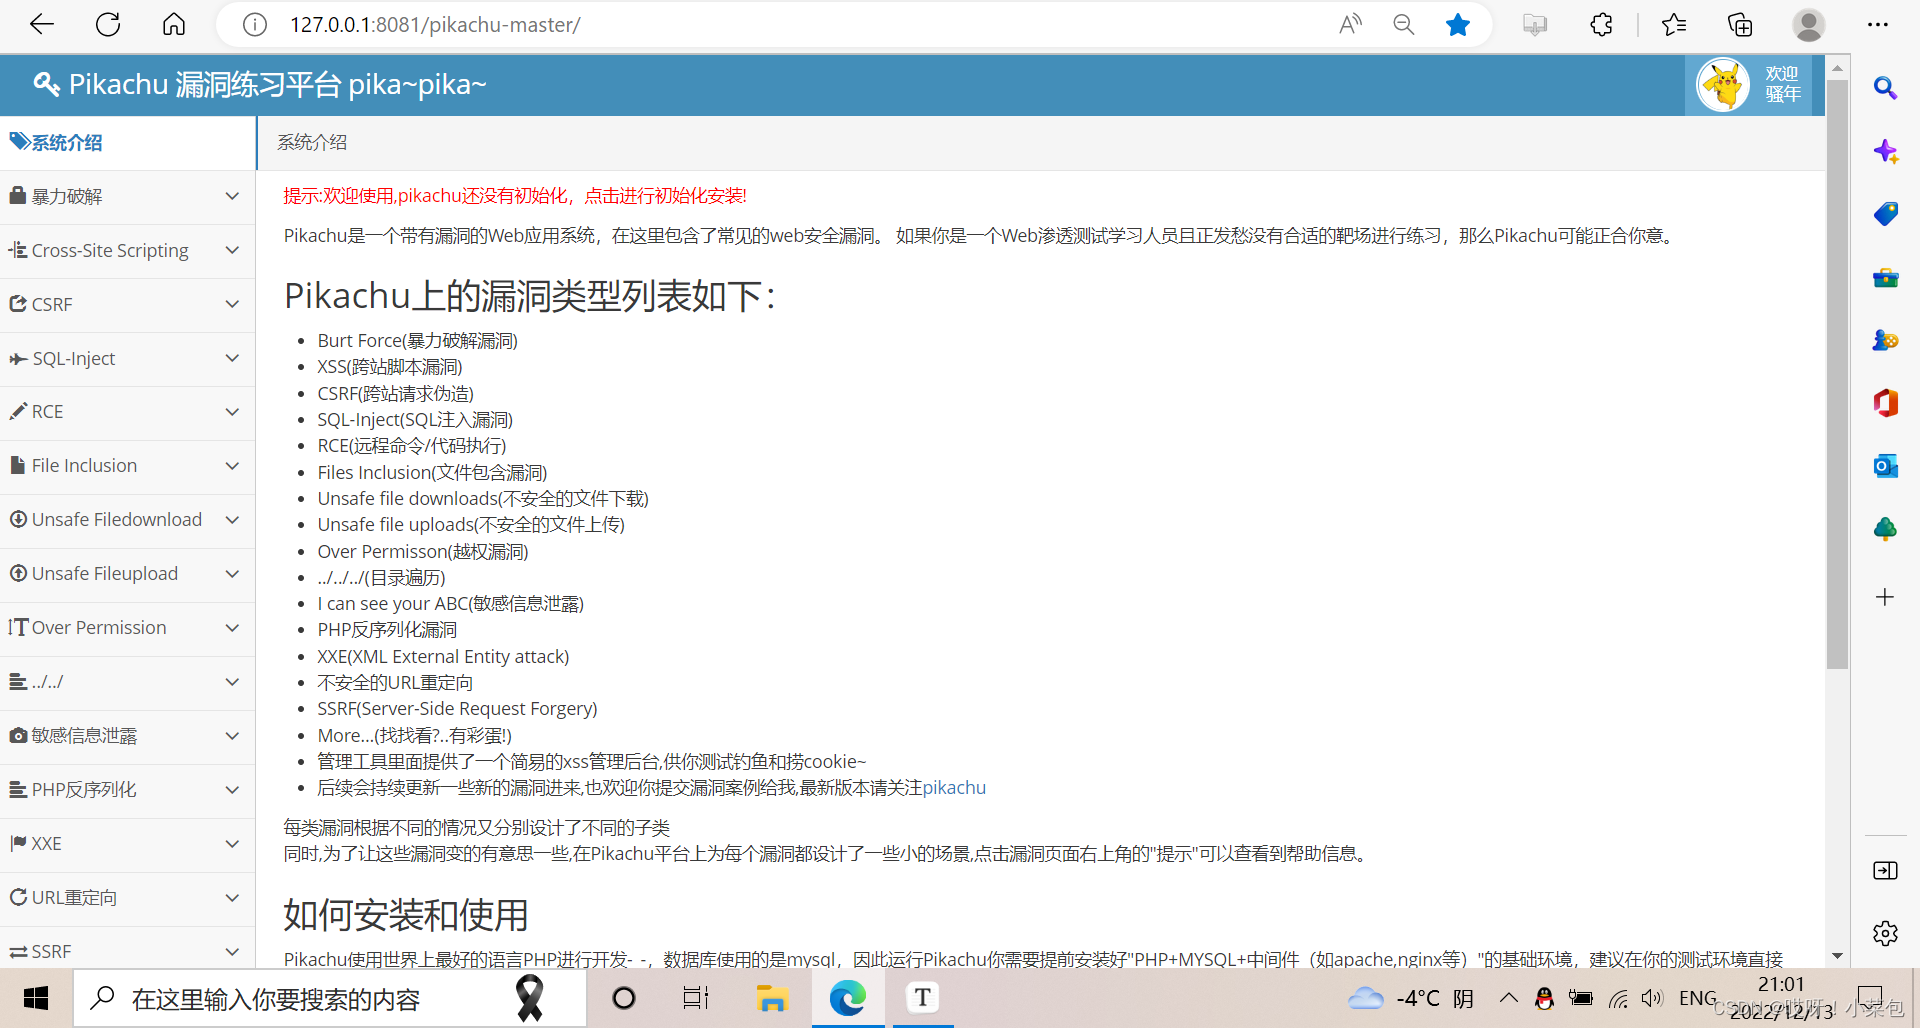Open the green tree icon in sidebar
The height and width of the screenshot is (1028, 1920).
(x=1885, y=529)
